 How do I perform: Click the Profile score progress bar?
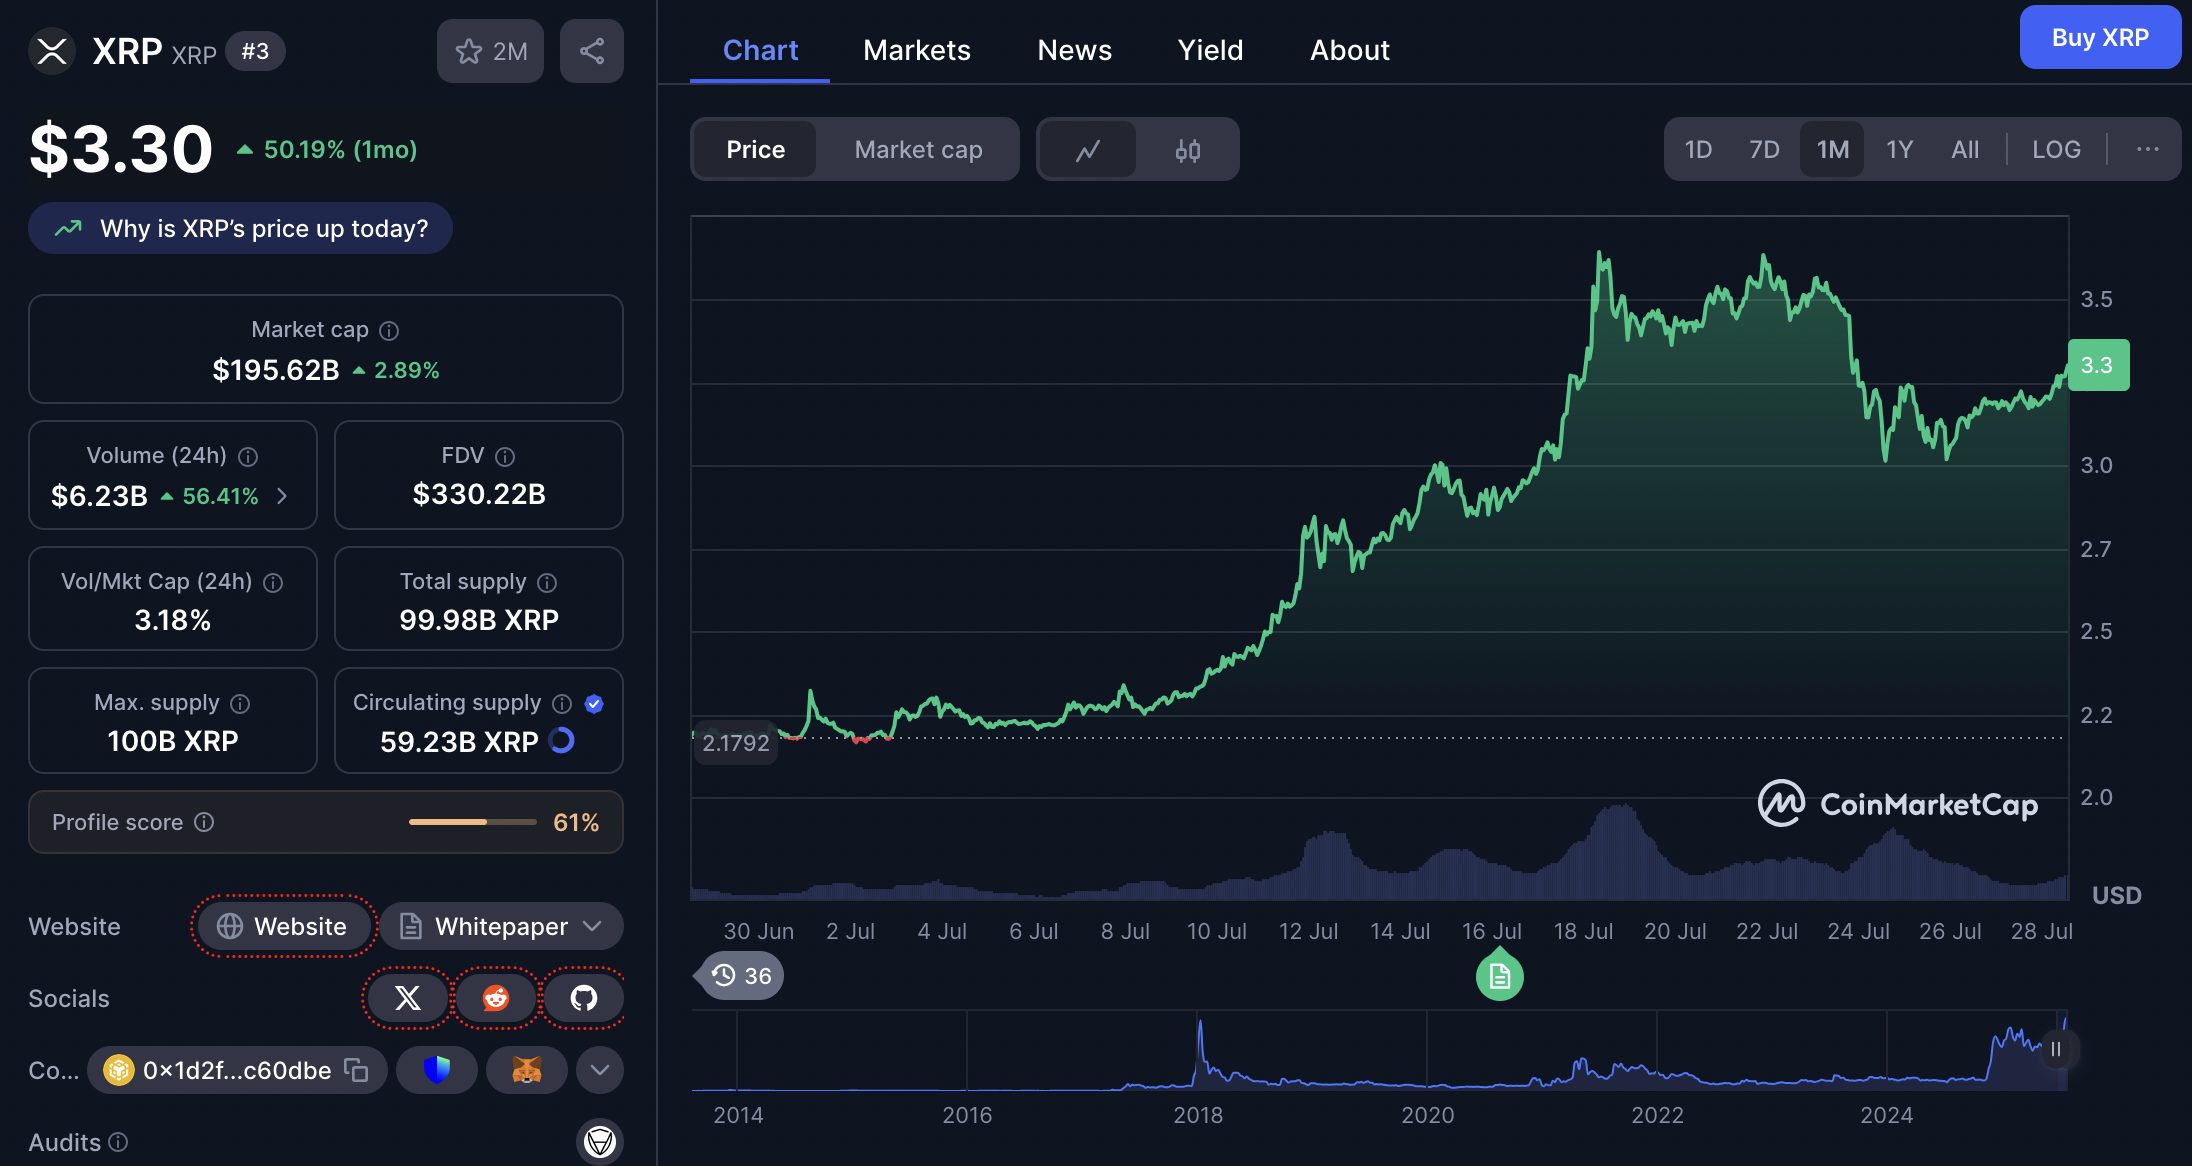coord(473,822)
